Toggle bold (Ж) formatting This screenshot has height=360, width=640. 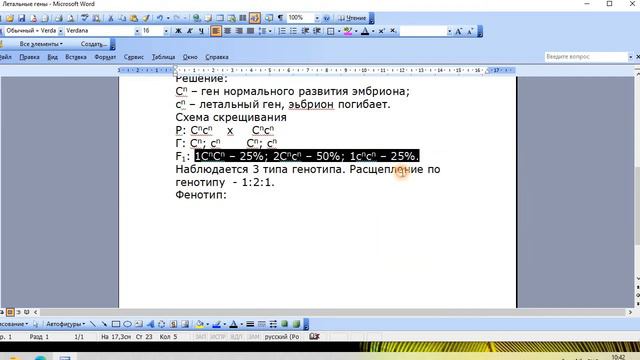[x=178, y=31]
